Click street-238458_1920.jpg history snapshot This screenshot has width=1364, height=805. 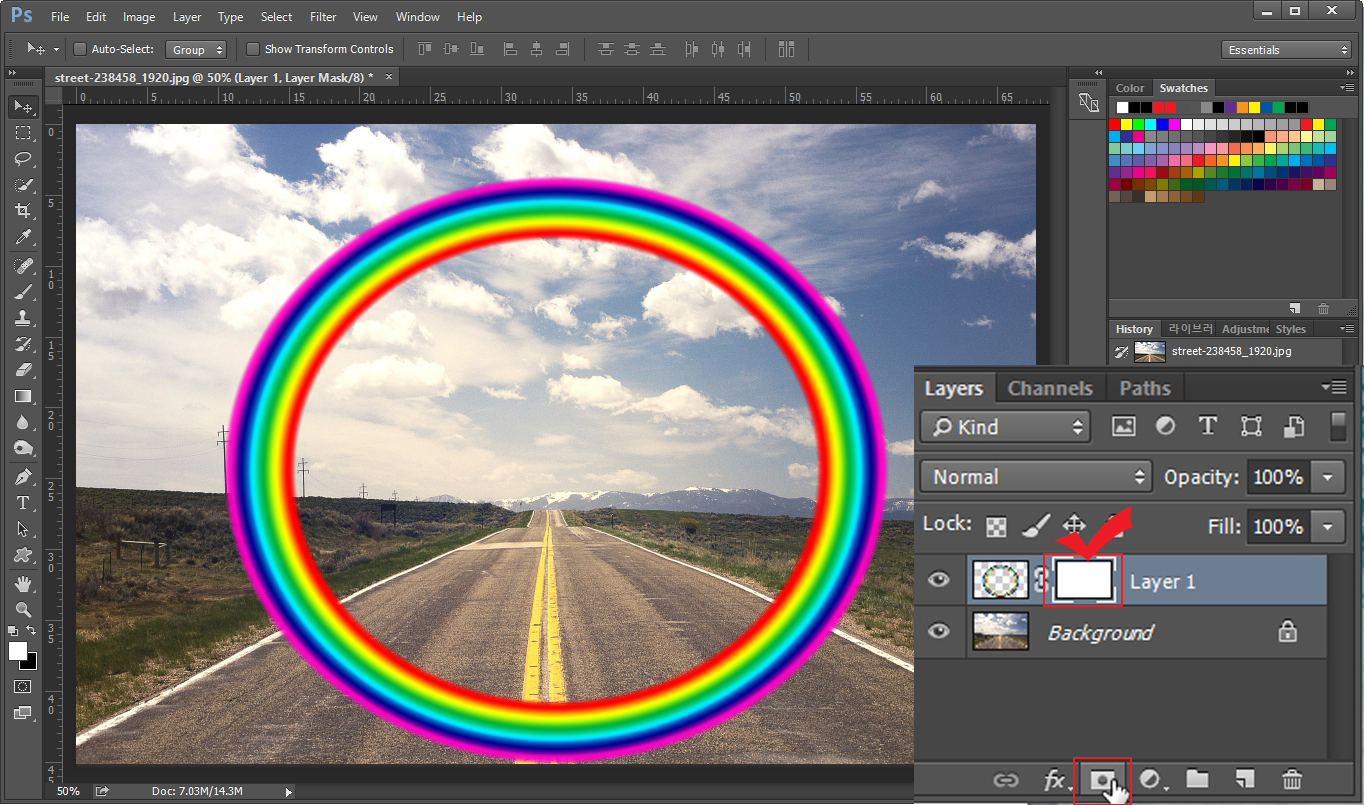point(1231,352)
